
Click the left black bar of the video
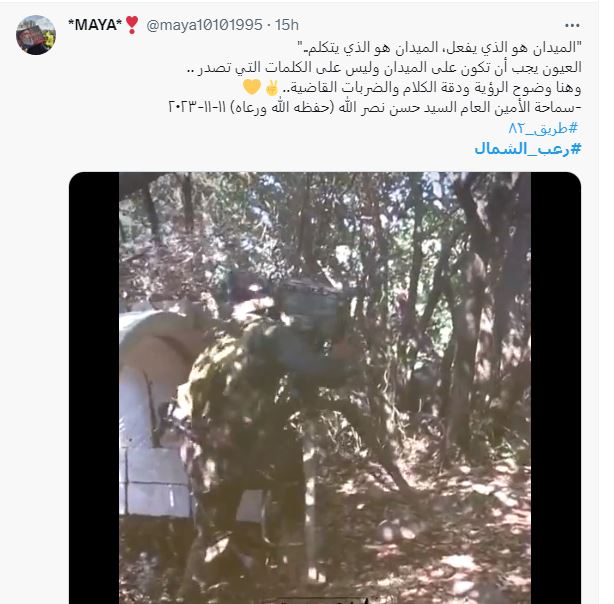coord(94,388)
